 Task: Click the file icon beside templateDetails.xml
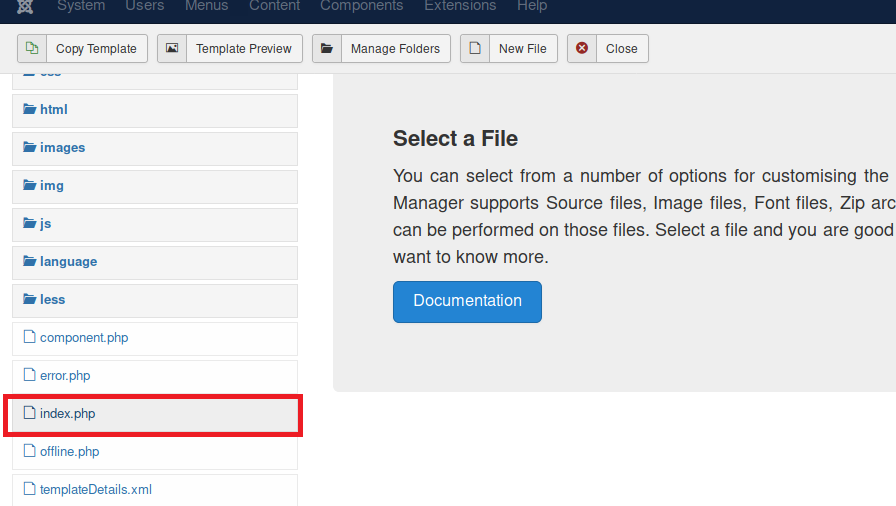(29, 489)
